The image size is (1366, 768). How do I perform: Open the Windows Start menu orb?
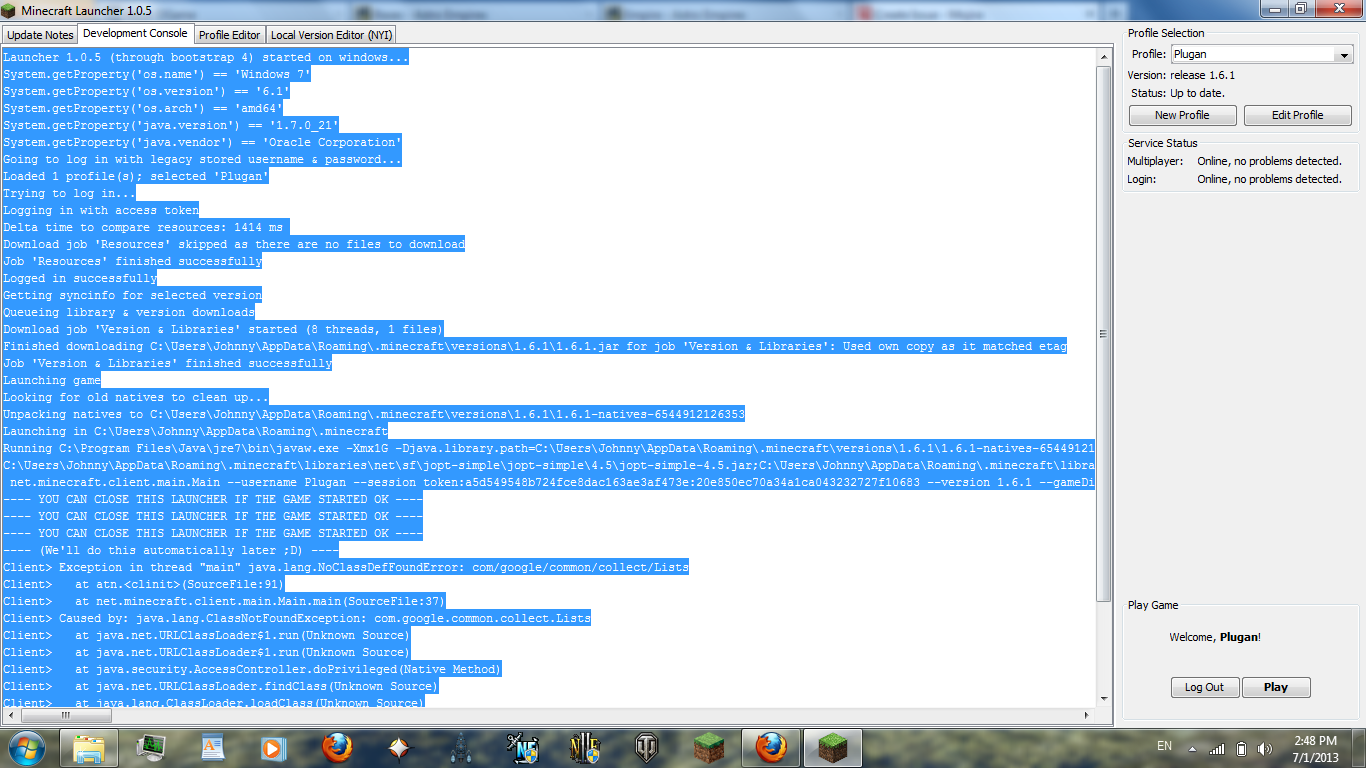(x=27, y=747)
